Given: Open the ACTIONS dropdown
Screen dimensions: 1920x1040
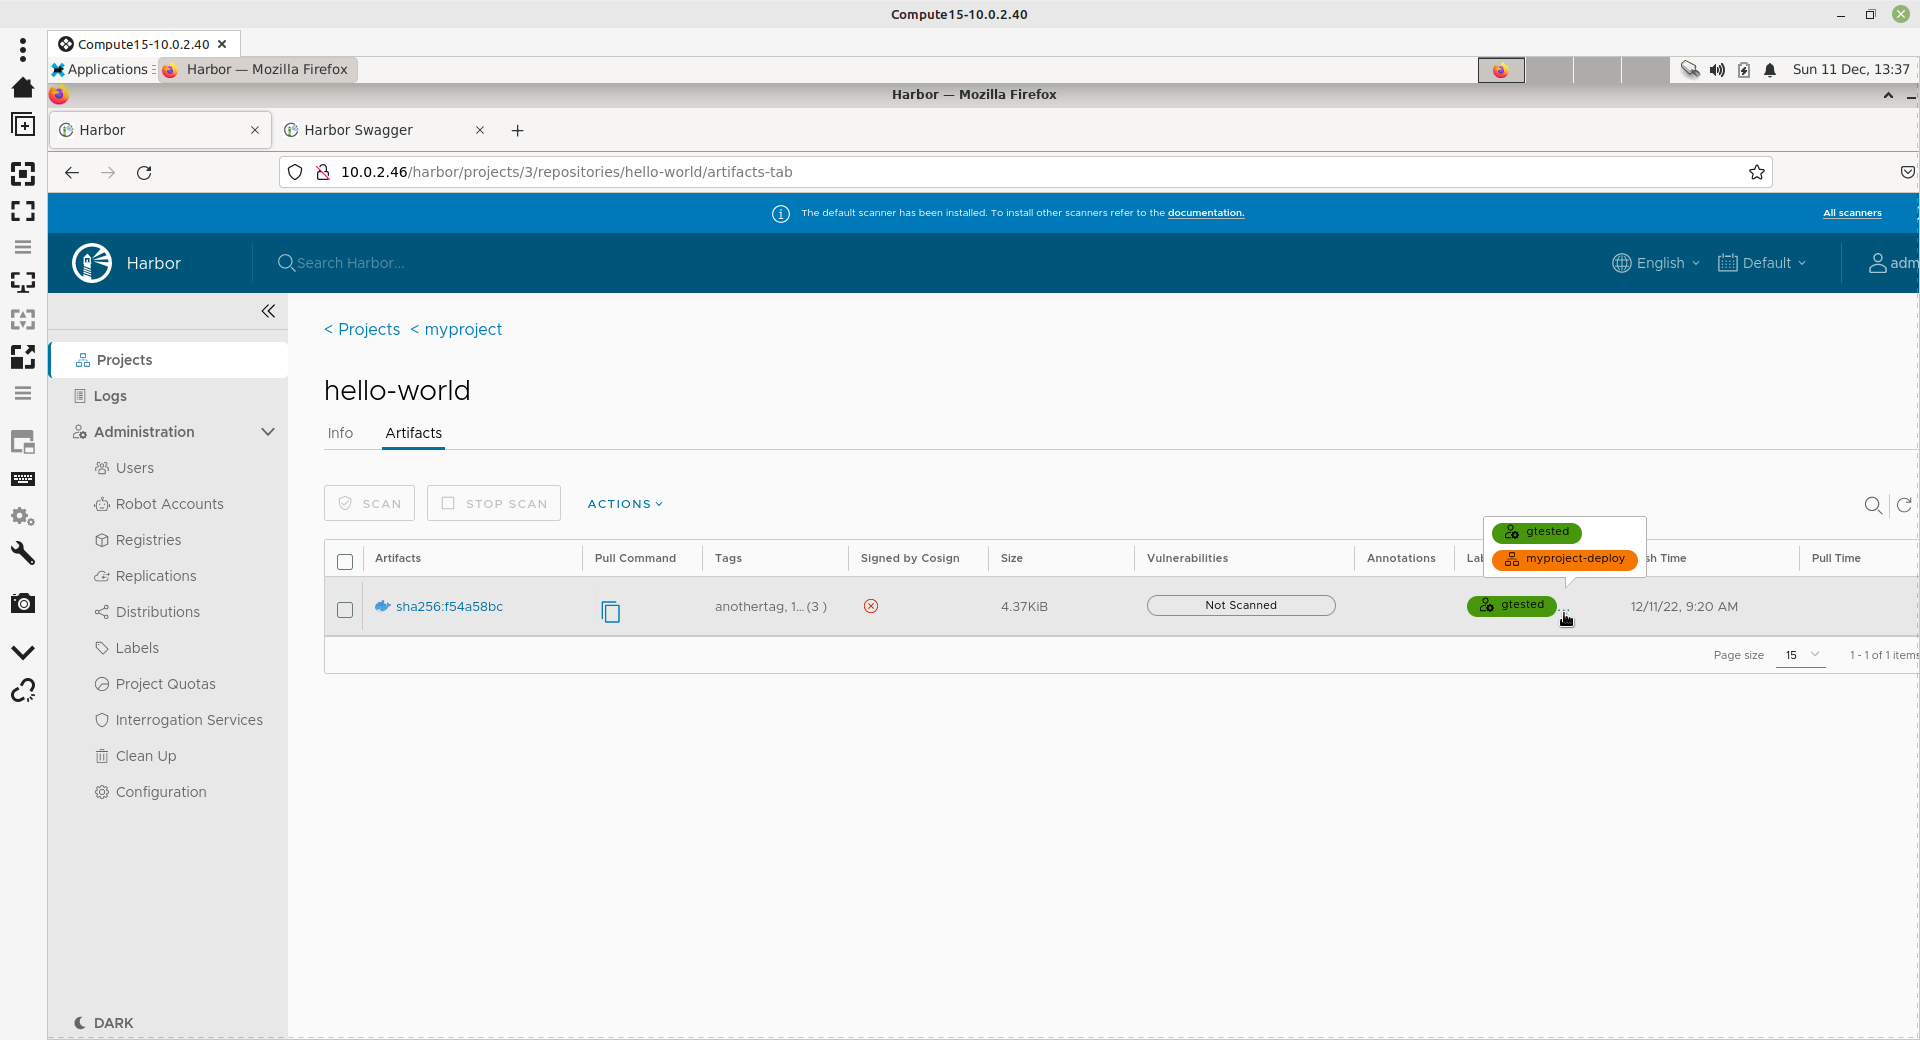Looking at the screenshot, I should pos(625,504).
